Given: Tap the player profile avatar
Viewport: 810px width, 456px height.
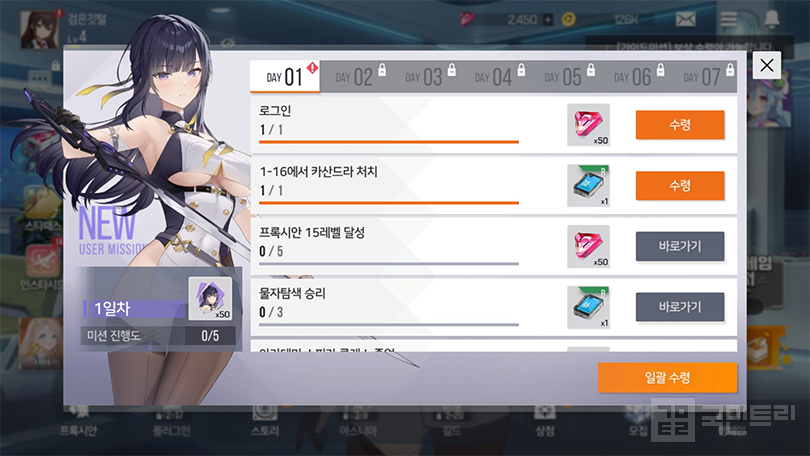Looking at the screenshot, I should click(x=40, y=30).
